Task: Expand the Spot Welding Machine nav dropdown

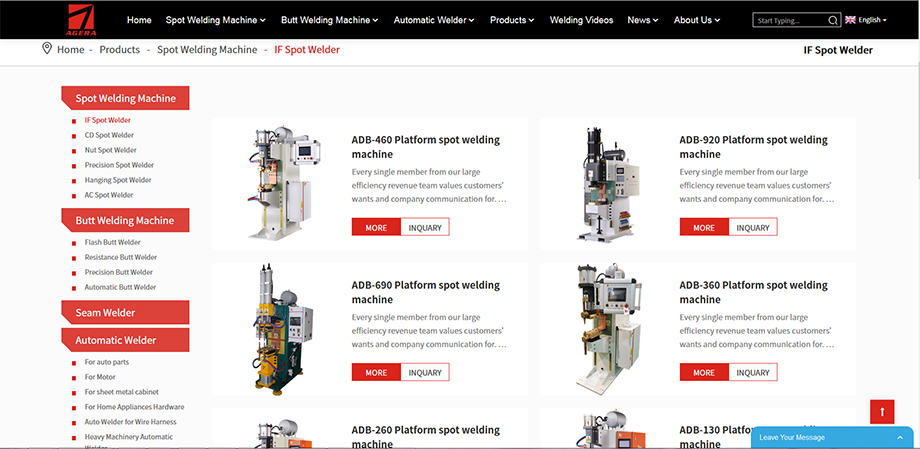Action: tap(215, 20)
